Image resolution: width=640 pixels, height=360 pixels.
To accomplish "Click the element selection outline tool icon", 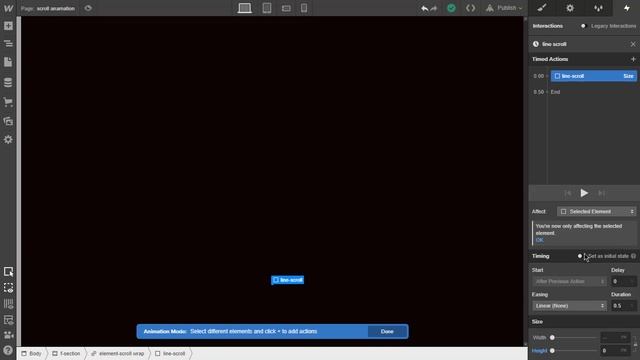I will (x=8, y=272).
